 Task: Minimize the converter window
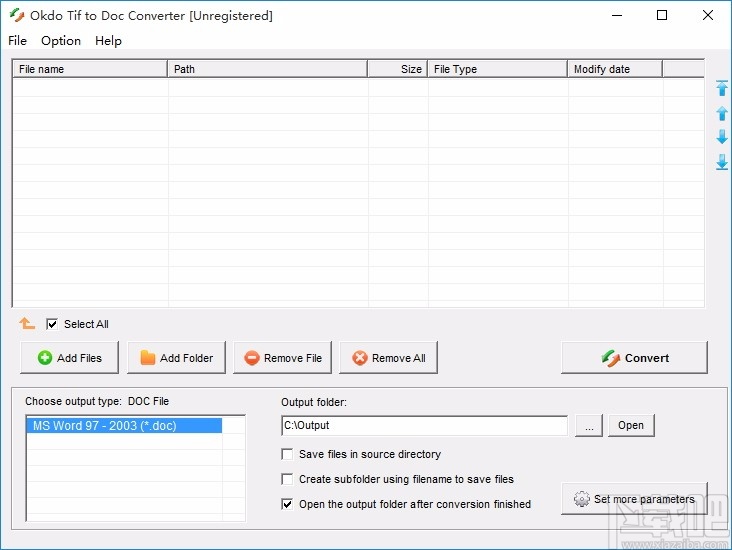617,15
